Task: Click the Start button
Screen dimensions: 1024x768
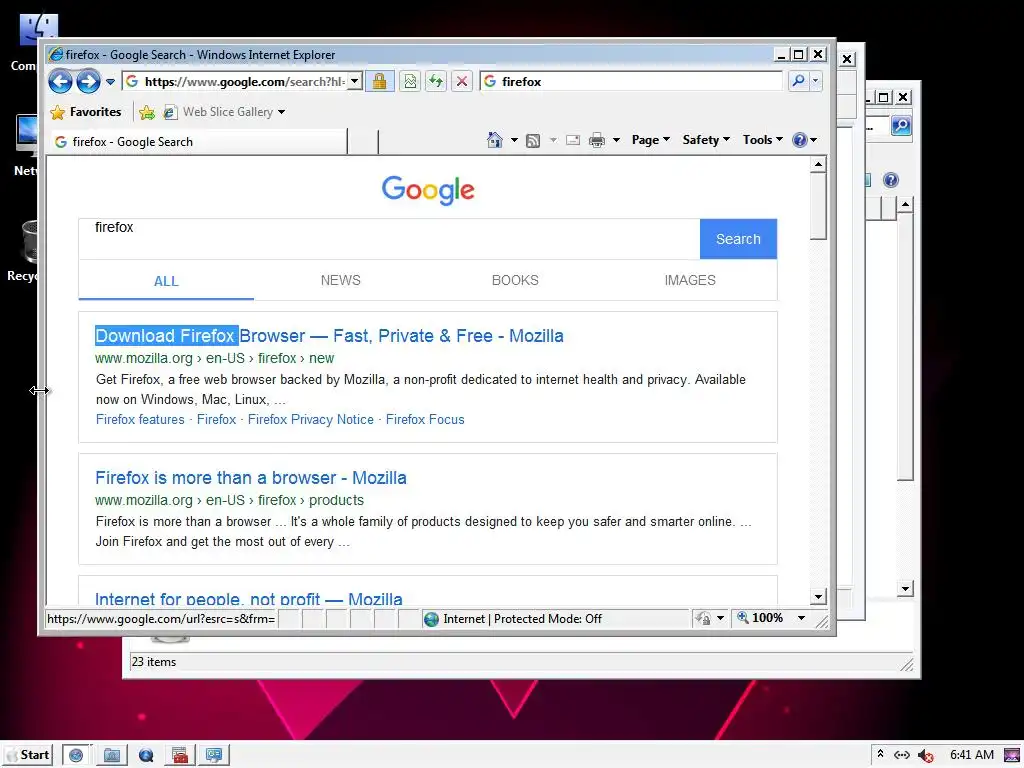Action: [28, 755]
